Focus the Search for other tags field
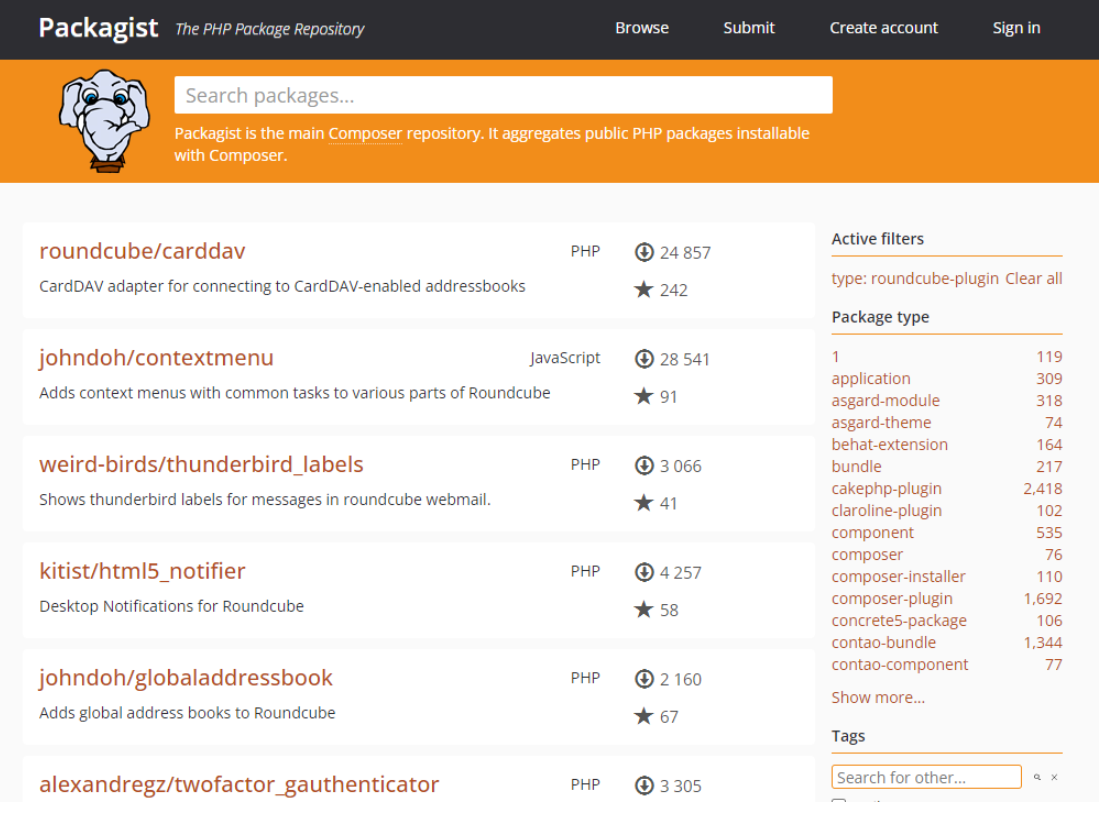 click(927, 777)
